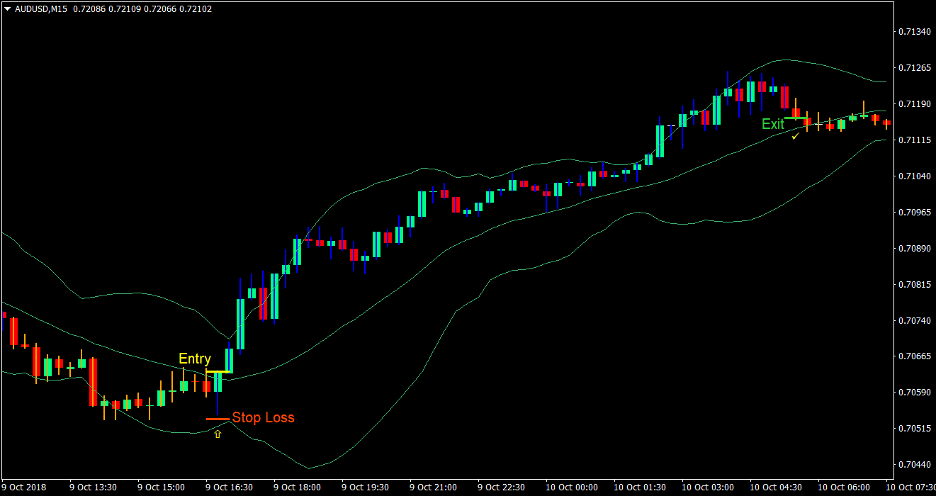Image resolution: width=936 pixels, height=496 pixels.
Task: Click the 0.70440 price scale label
Action: (x=910, y=465)
